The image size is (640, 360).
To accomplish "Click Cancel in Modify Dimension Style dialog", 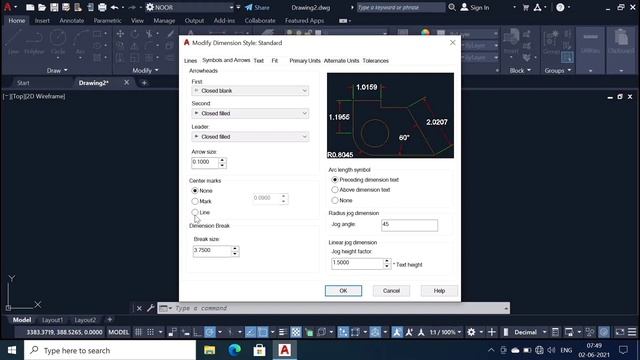I will tap(391, 291).
